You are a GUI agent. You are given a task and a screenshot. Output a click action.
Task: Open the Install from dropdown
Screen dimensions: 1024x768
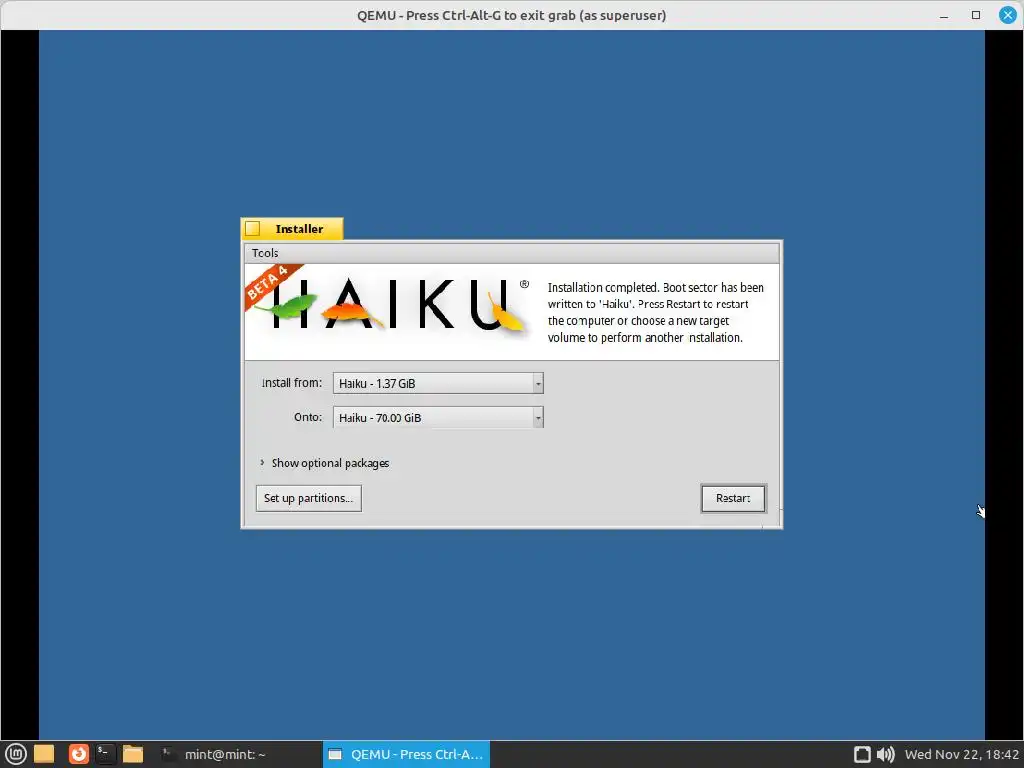tap(438, 383)
